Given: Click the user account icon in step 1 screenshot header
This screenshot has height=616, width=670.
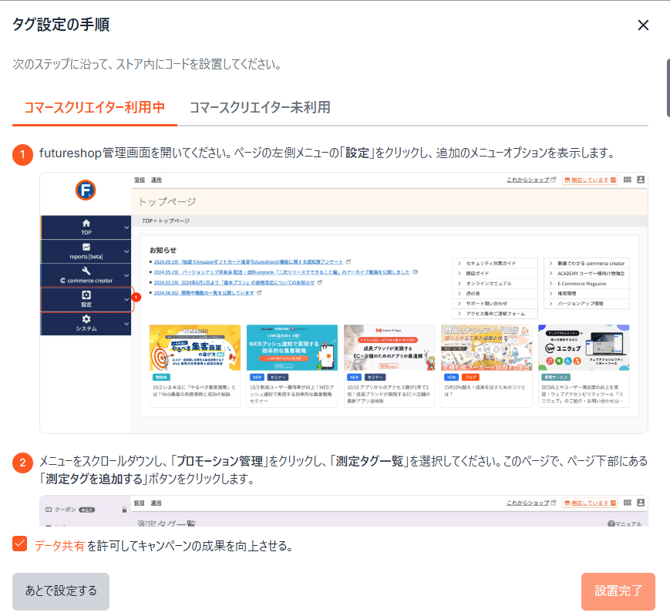Looking at the screenshot, I should [x=641, y=180].
